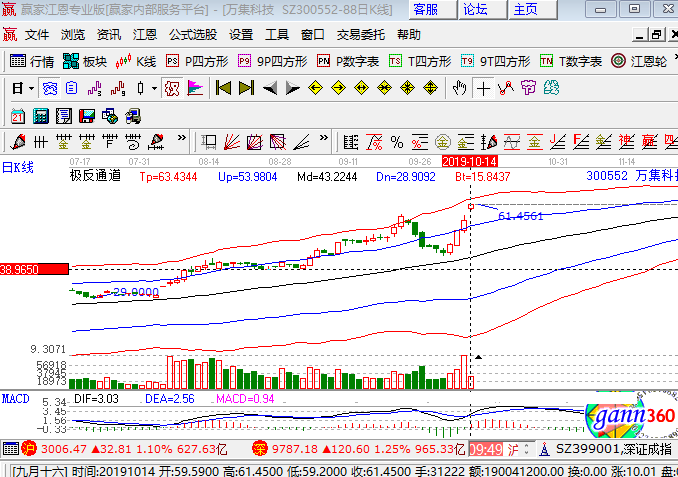Select the red step-line 9 icon
The height and width of the screenshot is (477, 678).
[x=118, y=88]
